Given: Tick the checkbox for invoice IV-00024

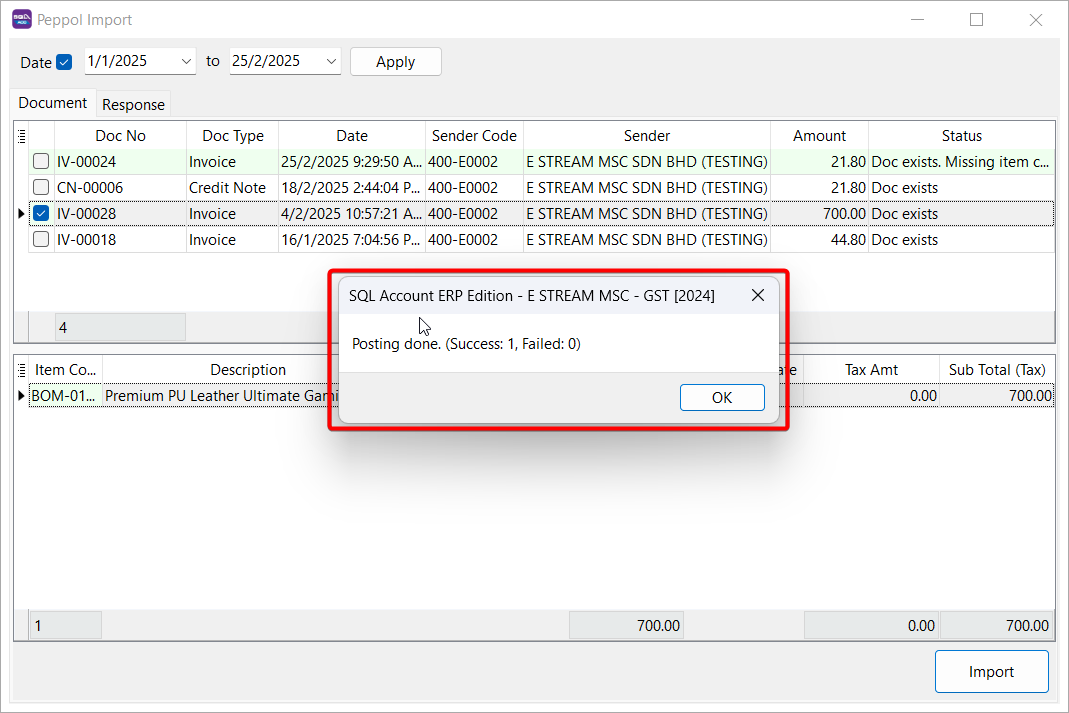Looking at the screenshot, I should [x=41, y=162].
